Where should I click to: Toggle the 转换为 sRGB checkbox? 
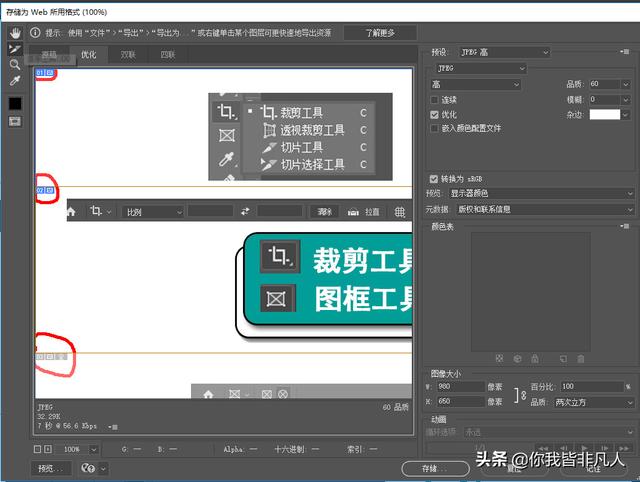pos(434,177)
